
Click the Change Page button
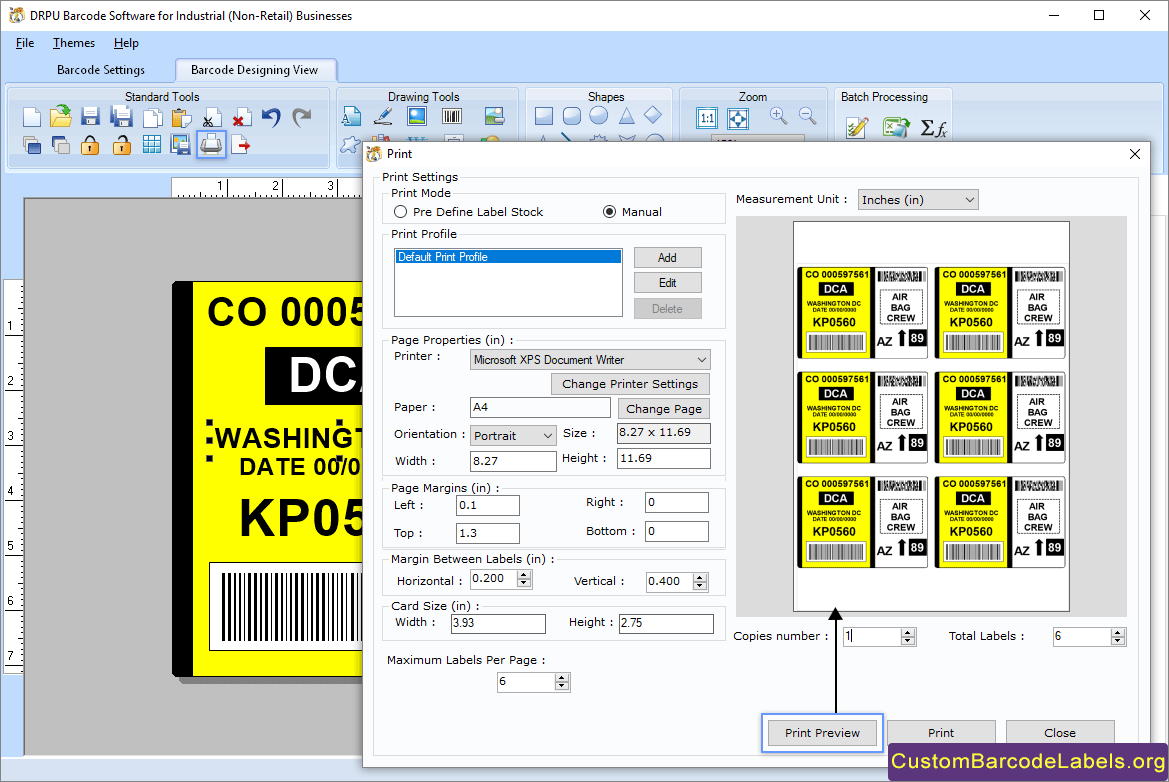[664, 409]
